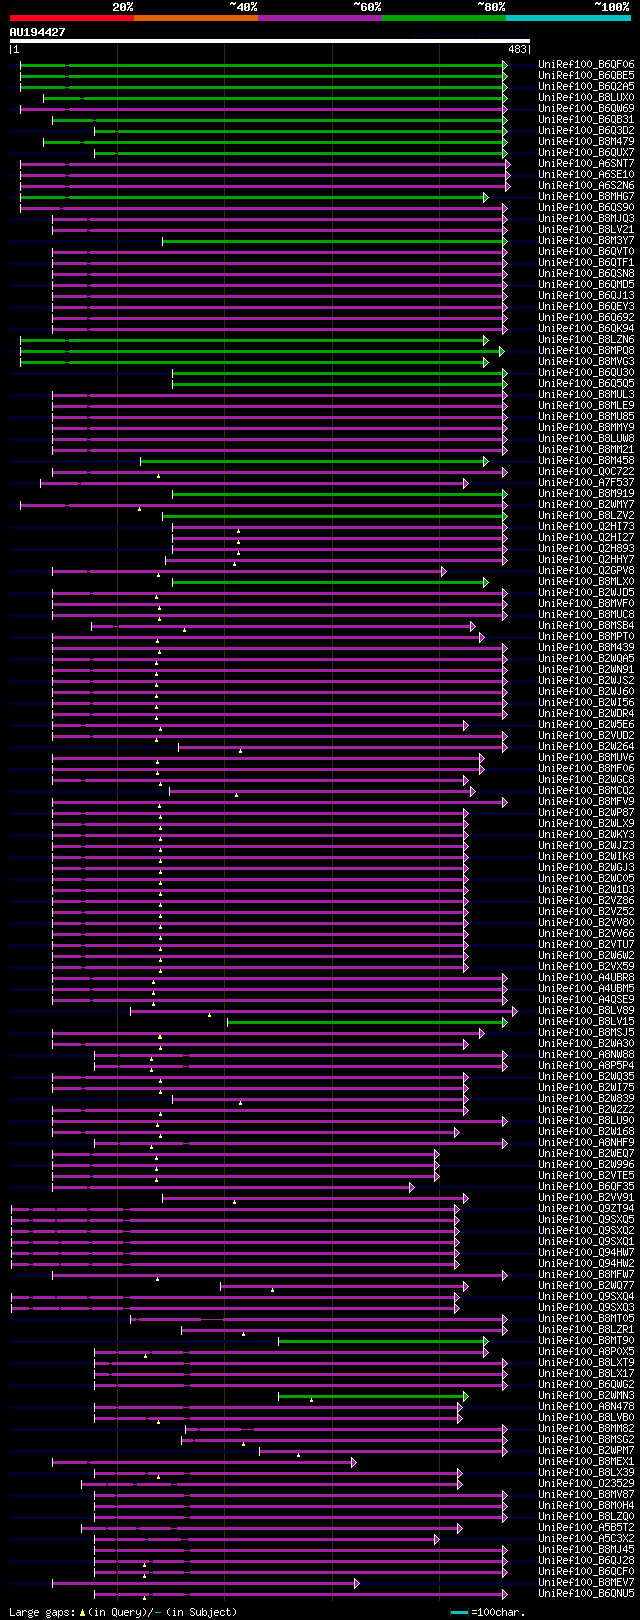Image resolution: width=640 pixels, height=1620 pixels.
Task: Select the UniRef100_A4UBR8 hit label
Action: point(586,977)
